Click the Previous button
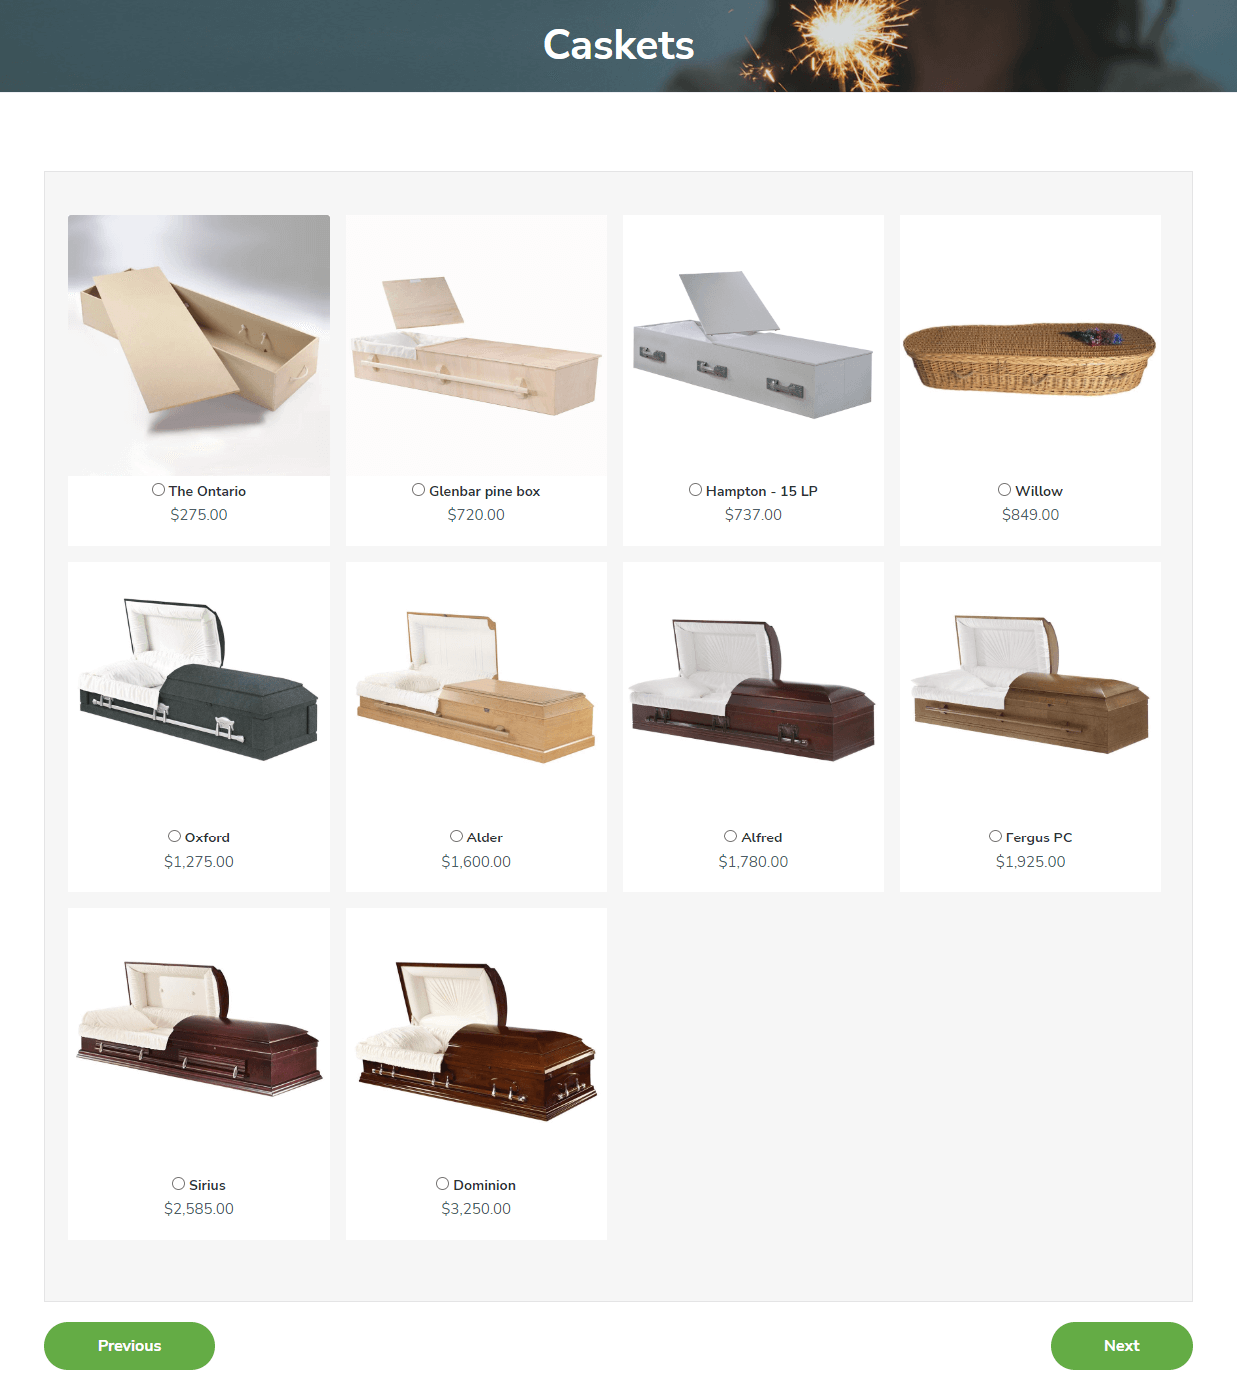The height and width of the screenshot is (1395, 1237). tap(129, 1346)
